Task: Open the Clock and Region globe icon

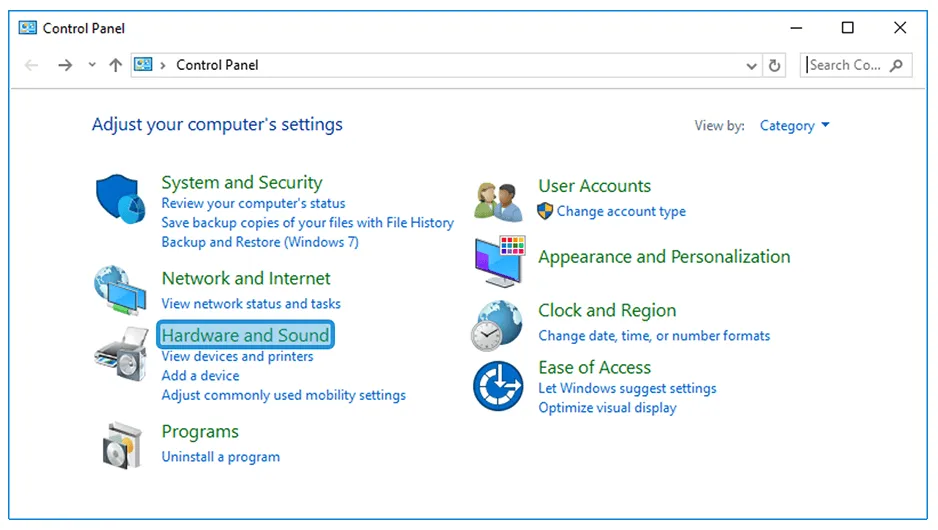Action: click(x=497, y=326)
